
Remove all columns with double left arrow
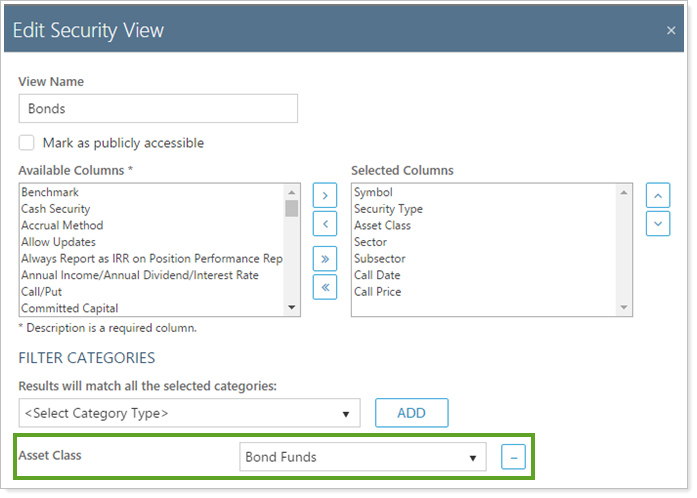tap(324, 289)
